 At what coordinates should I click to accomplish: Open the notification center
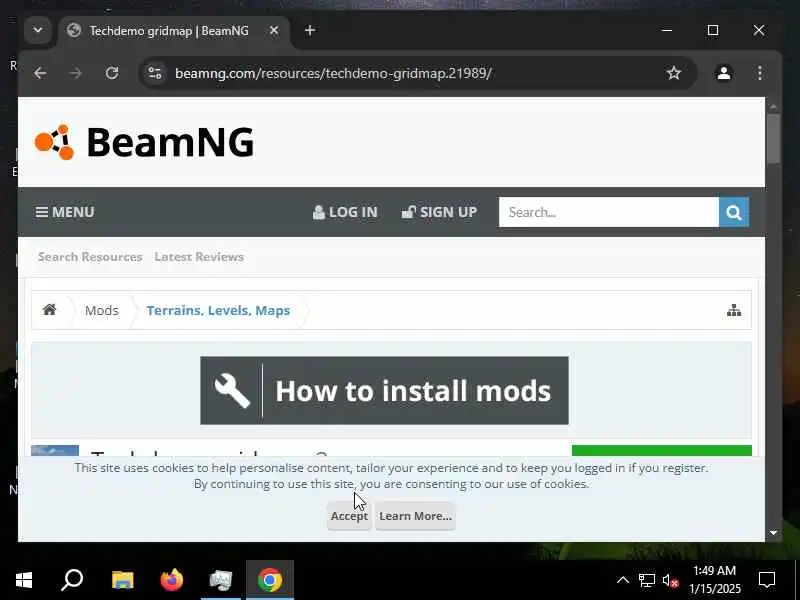(x=766, y=580)
